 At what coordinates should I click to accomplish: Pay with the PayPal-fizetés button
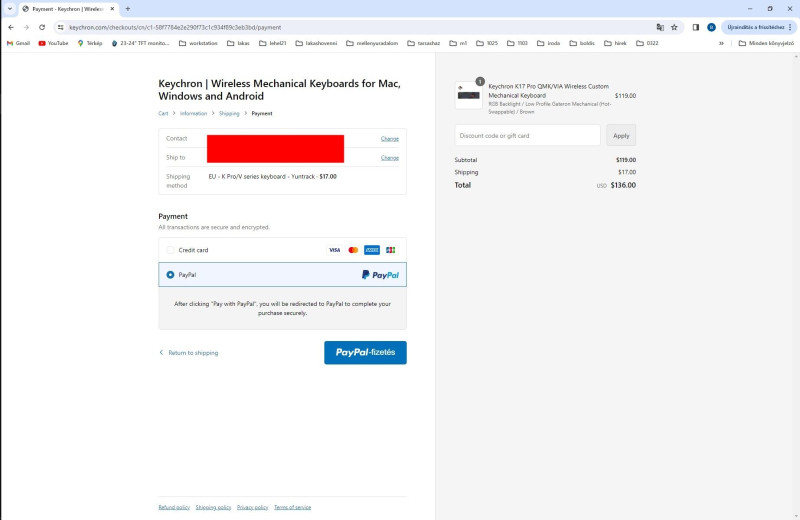365,353
